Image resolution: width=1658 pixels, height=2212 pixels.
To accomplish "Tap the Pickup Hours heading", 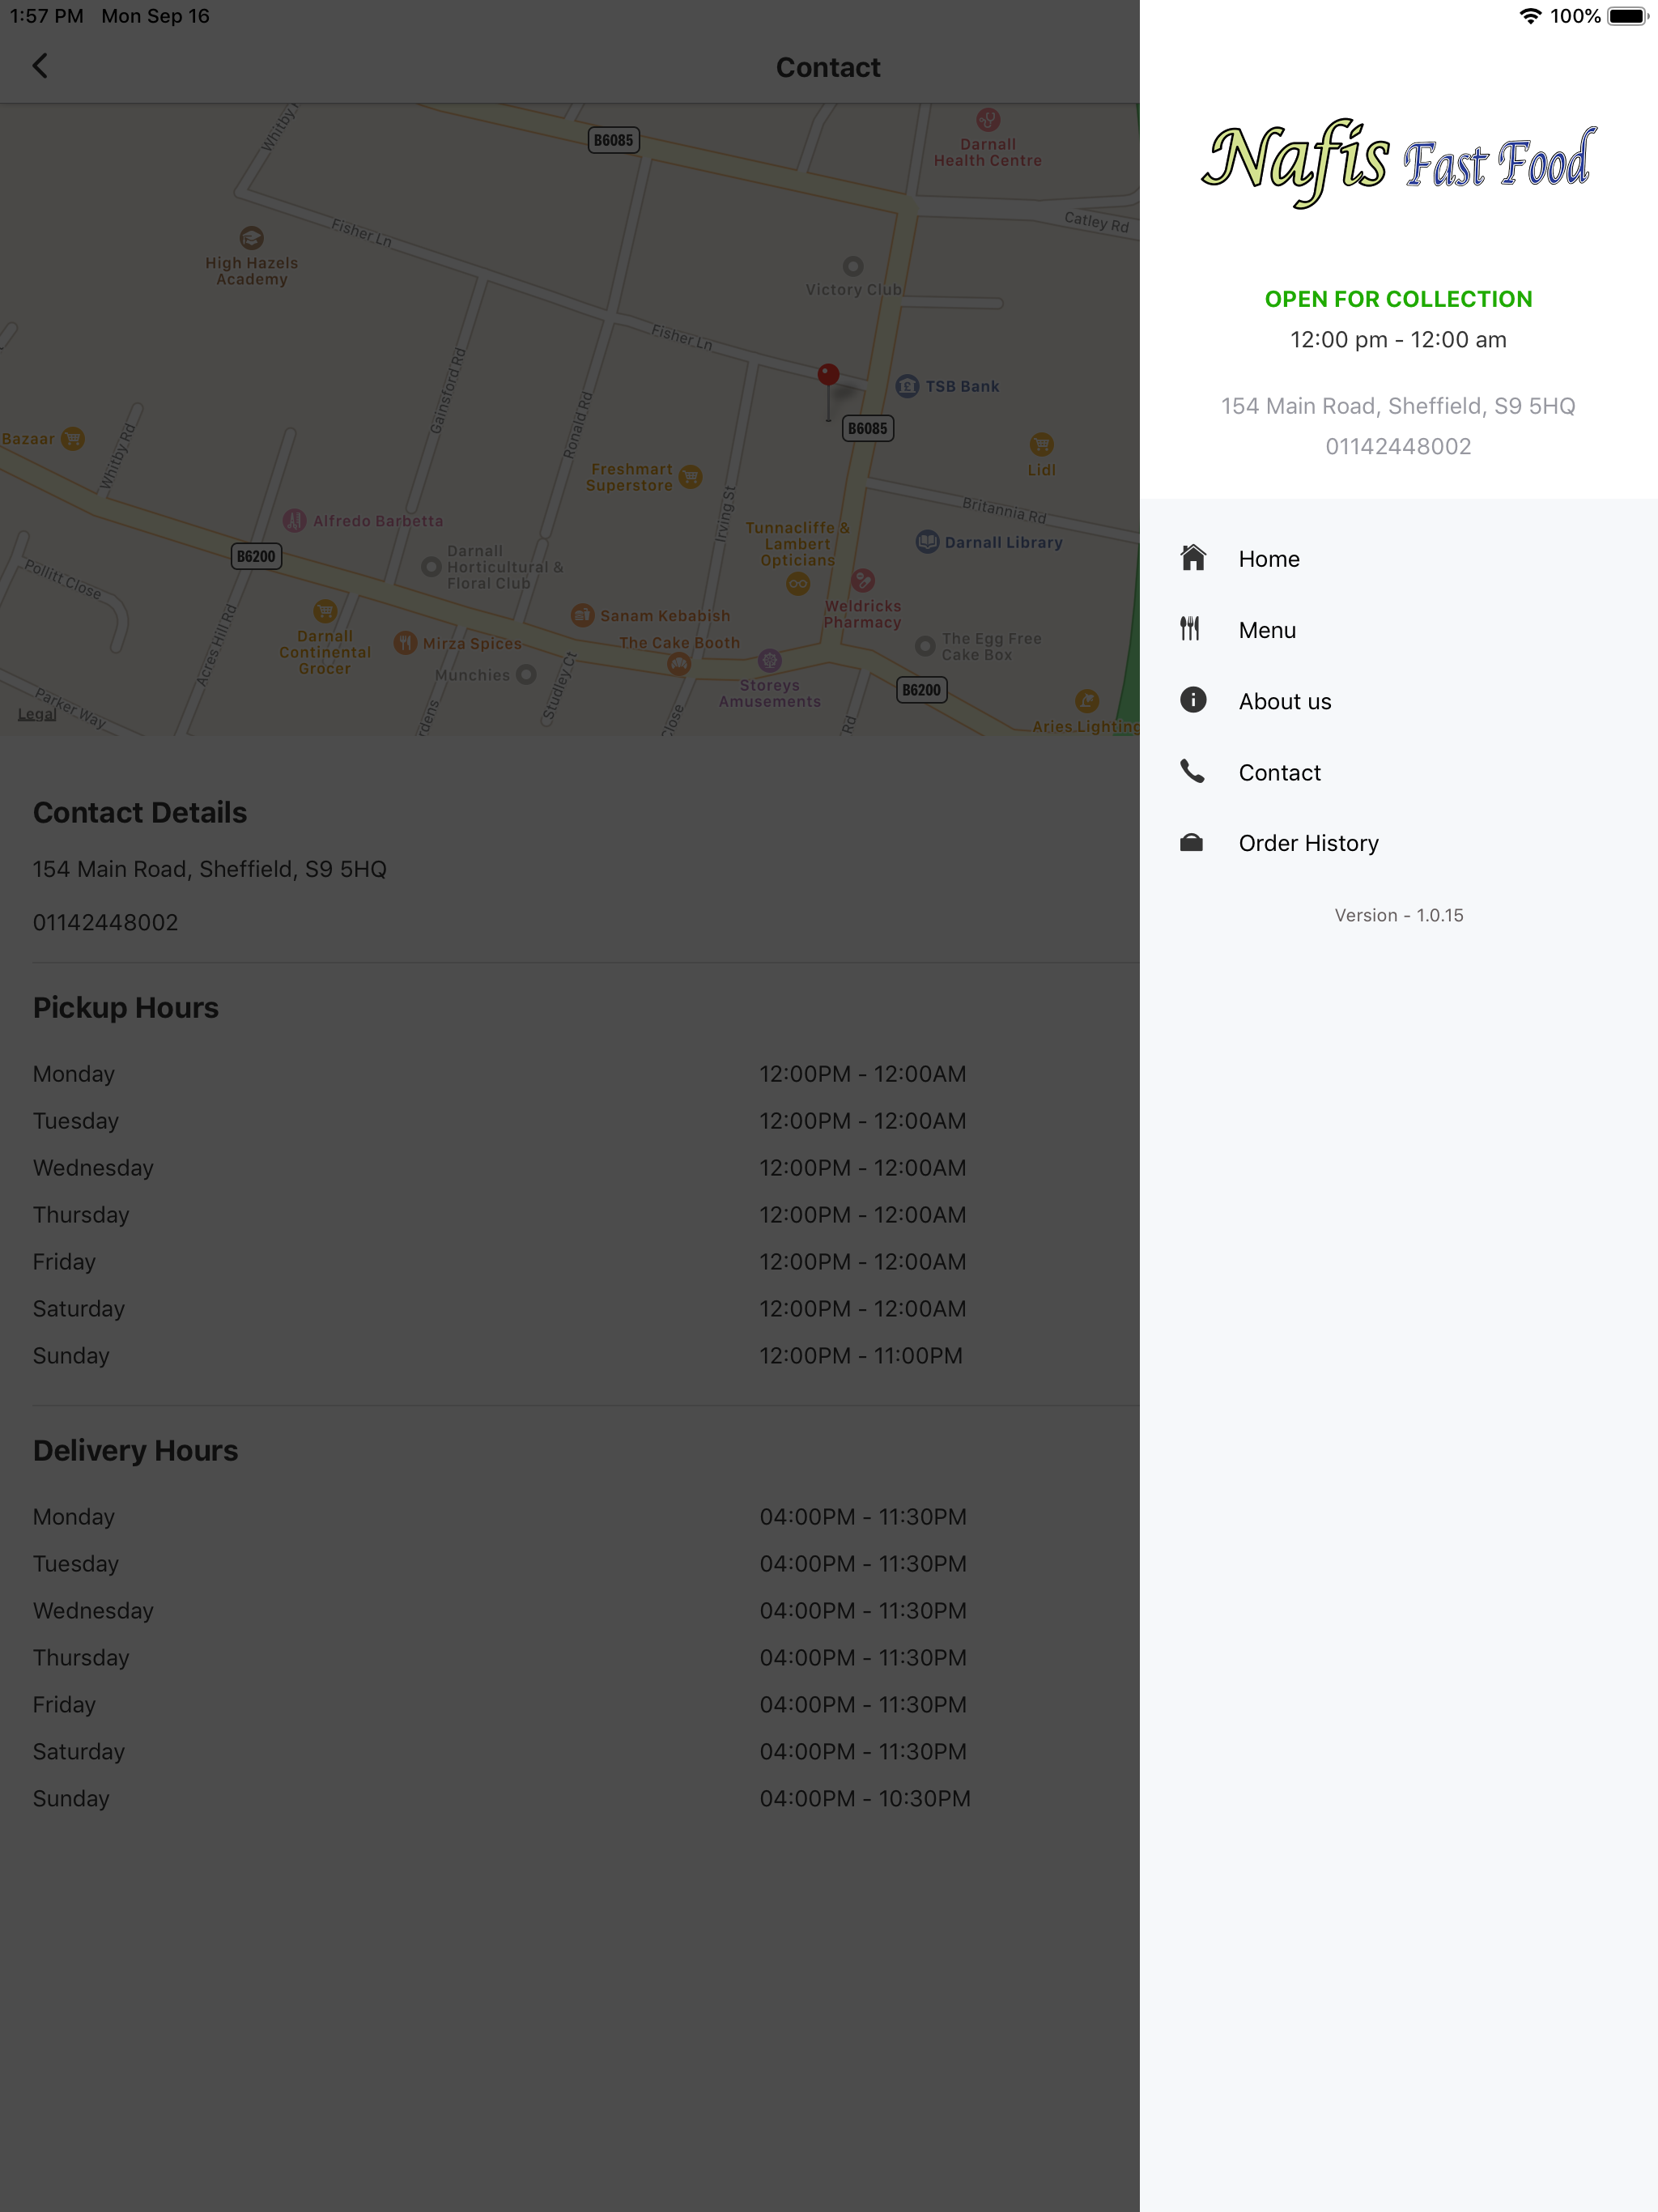I will coord(125,1007).
